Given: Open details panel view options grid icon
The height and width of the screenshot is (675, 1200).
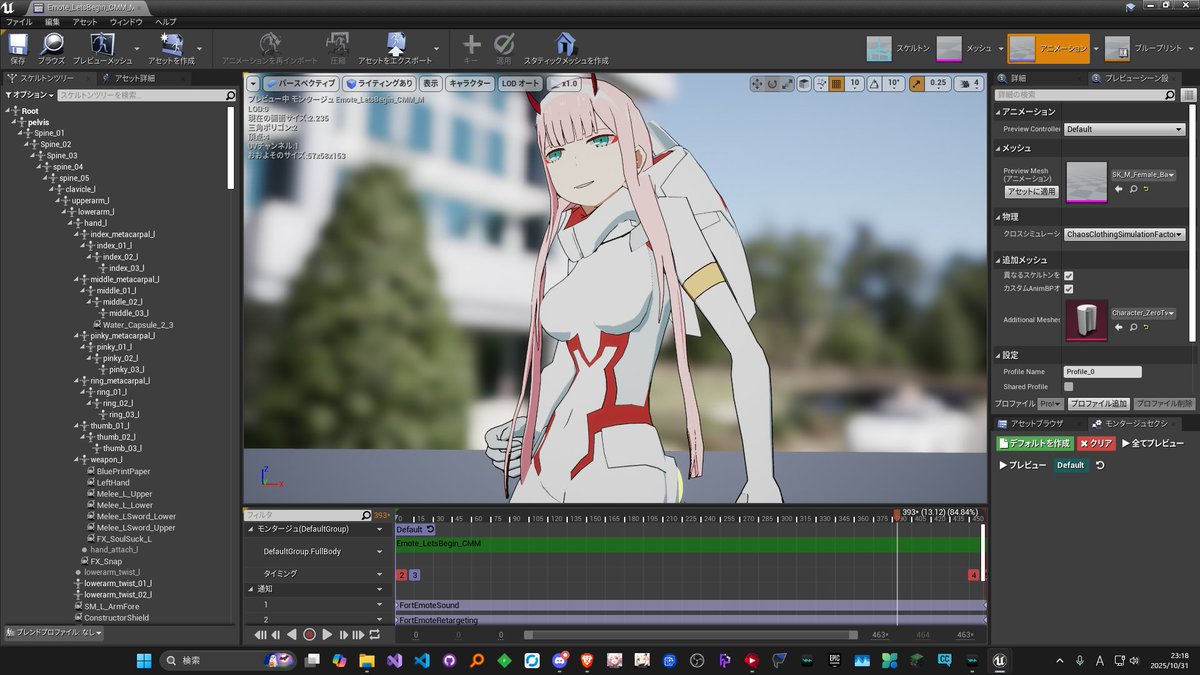Looking at the screenshot, I should 1188,96.
